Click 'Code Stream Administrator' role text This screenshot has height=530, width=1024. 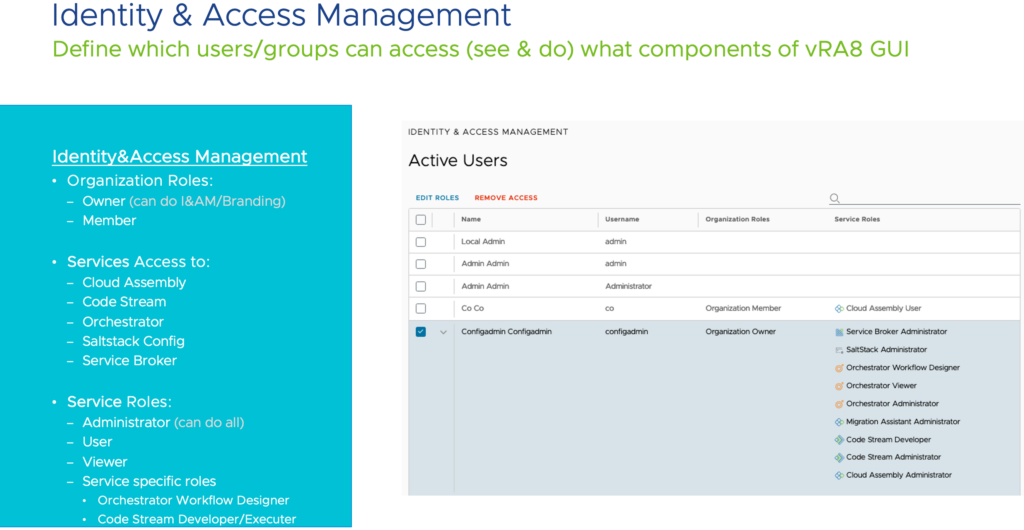click(894, 457)
